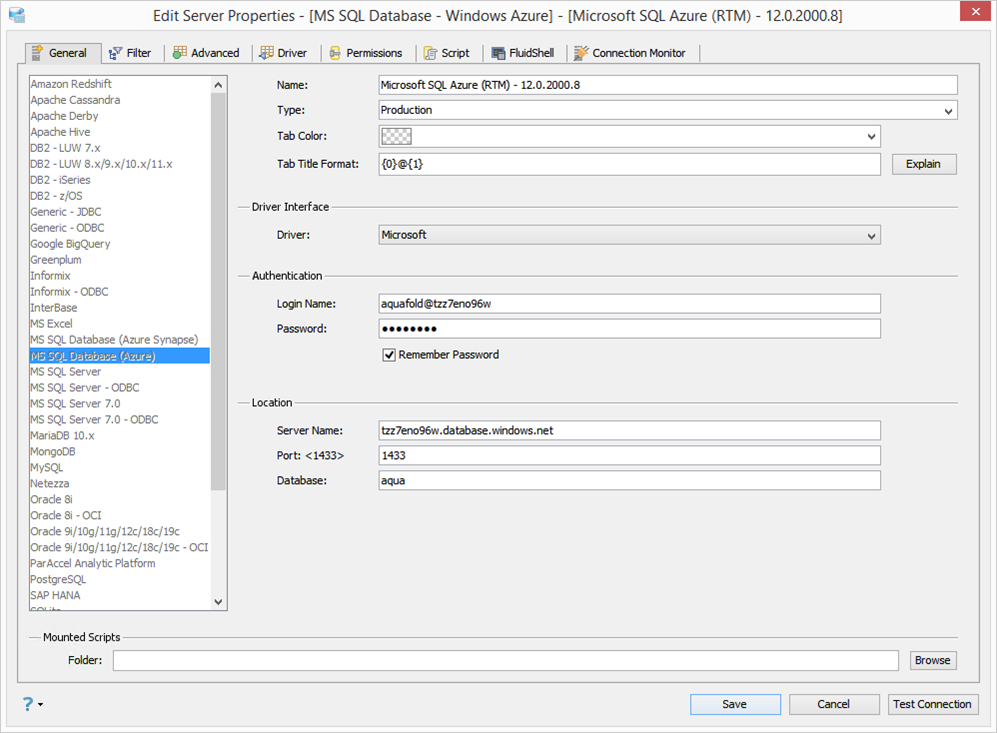Click the Save button
This screenshot has width=997, height=733.
point(734,704)
